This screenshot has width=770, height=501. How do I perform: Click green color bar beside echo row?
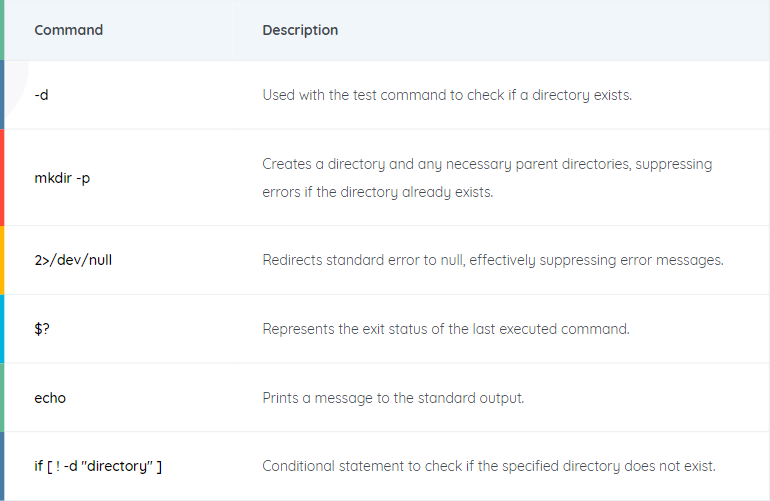pyautogui.click(x=2, y=398)
